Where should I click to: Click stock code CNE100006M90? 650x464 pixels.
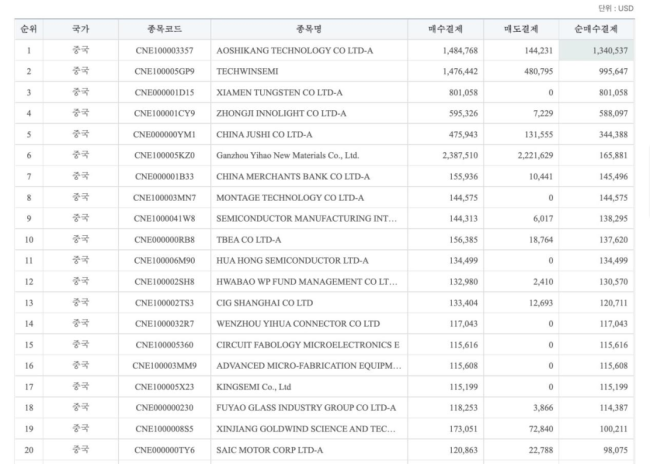coord(164,260)
